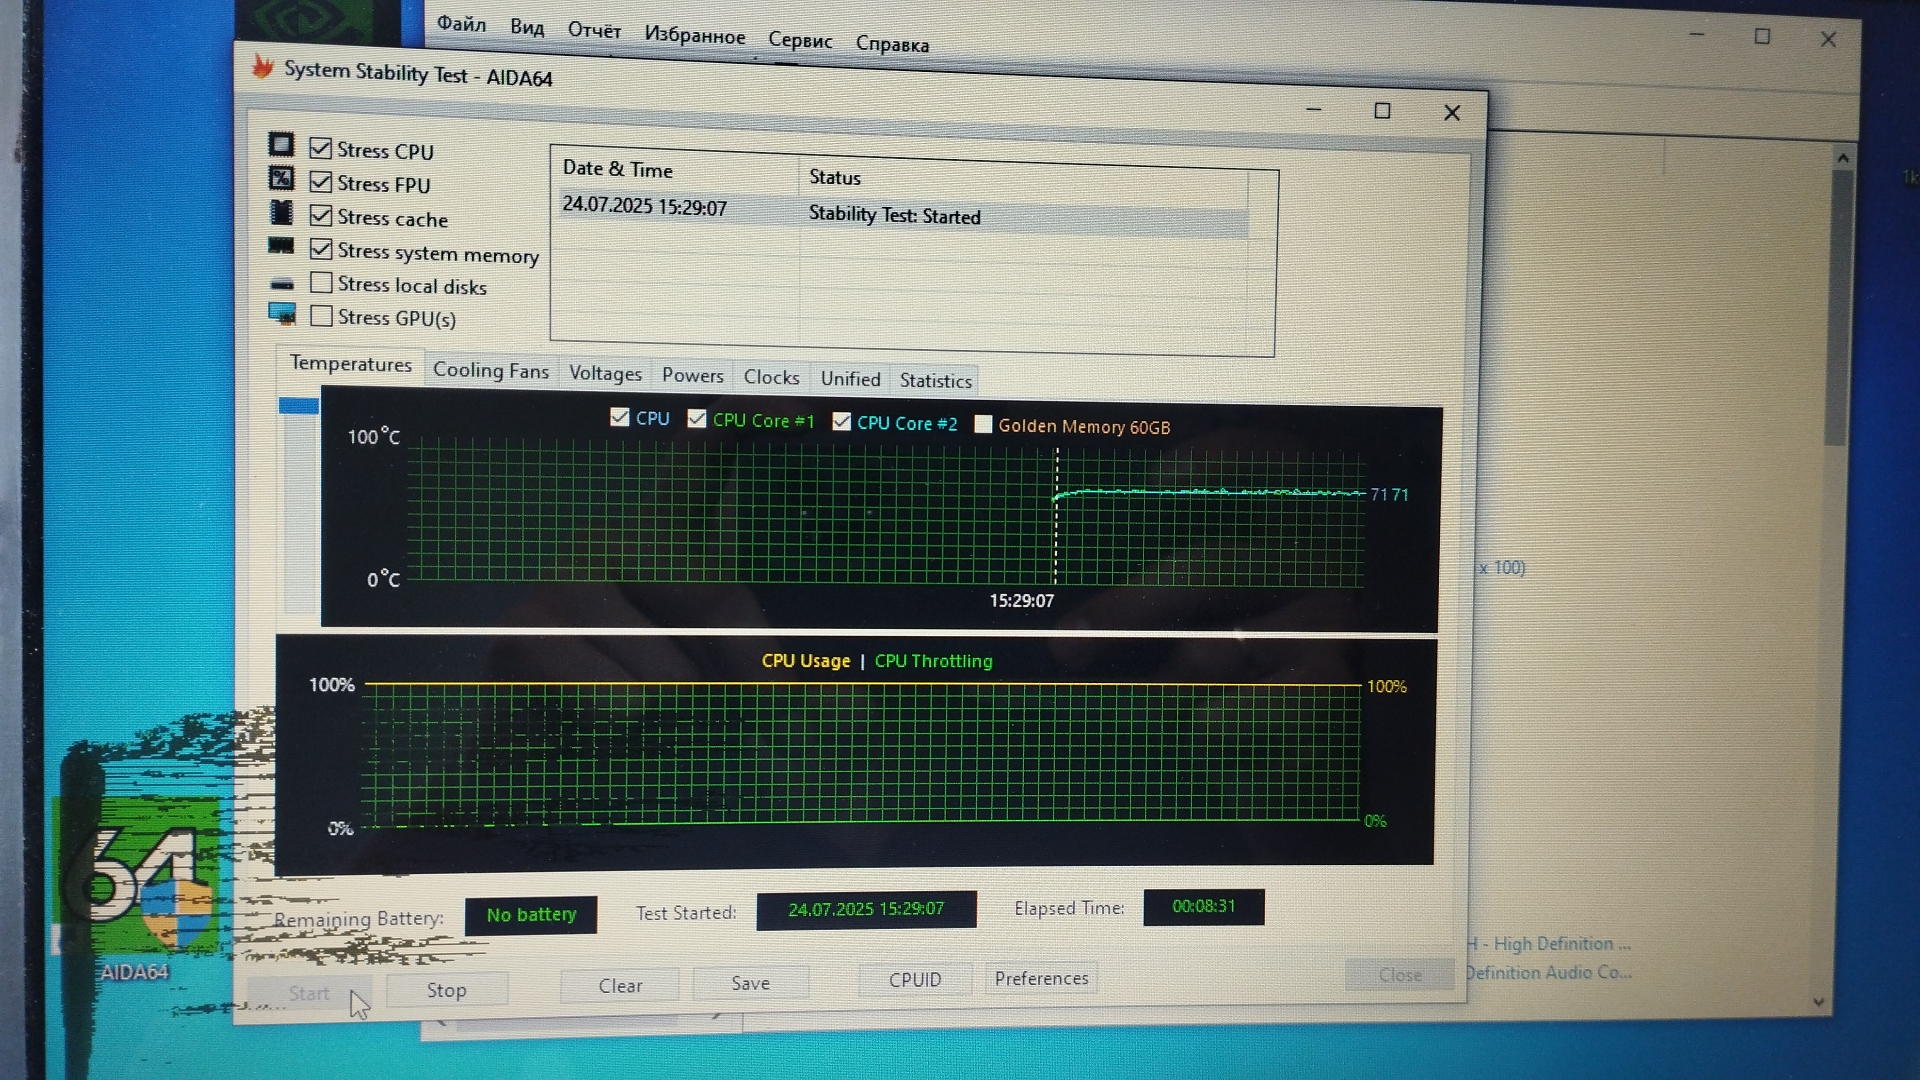This screenshot has height=1080, width=1920.
Task: Open the Сервис menu
Action: click(x=800, y=40)
